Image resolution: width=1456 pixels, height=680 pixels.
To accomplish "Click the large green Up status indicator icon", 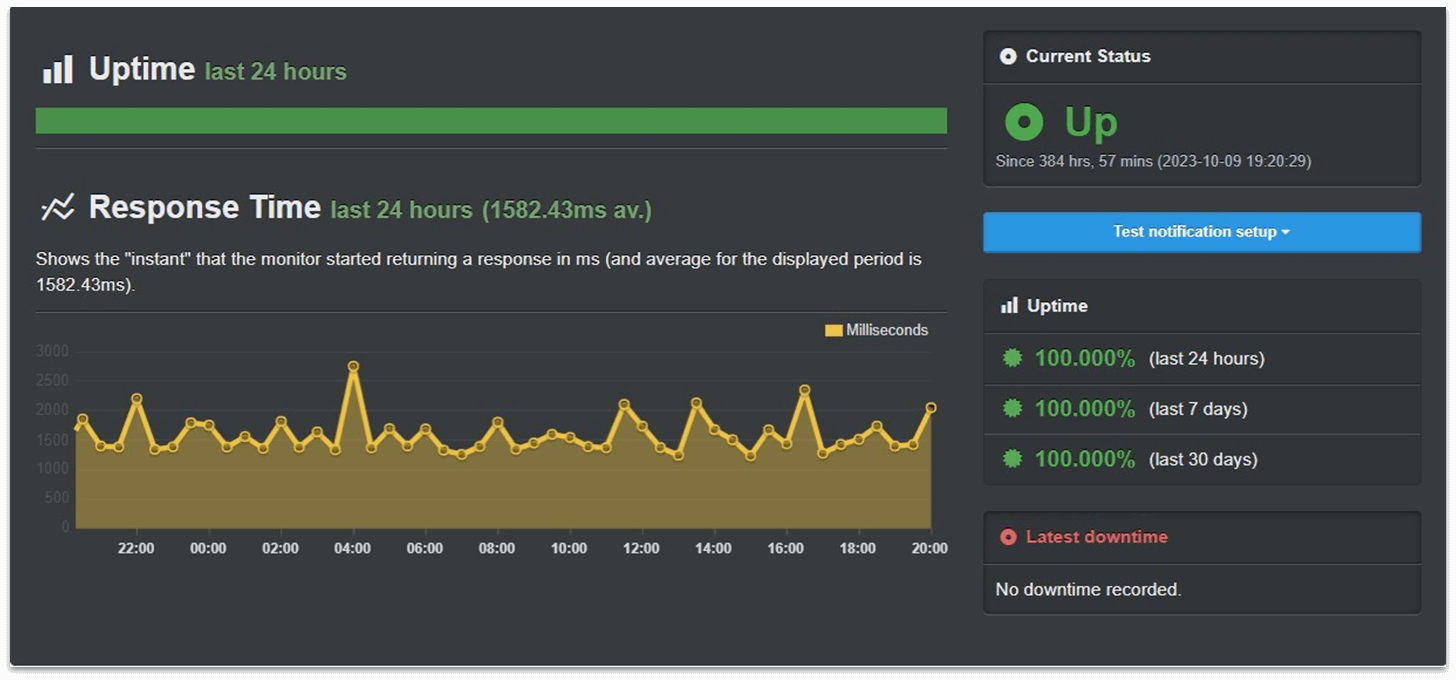I will [x=1024, y=122].
